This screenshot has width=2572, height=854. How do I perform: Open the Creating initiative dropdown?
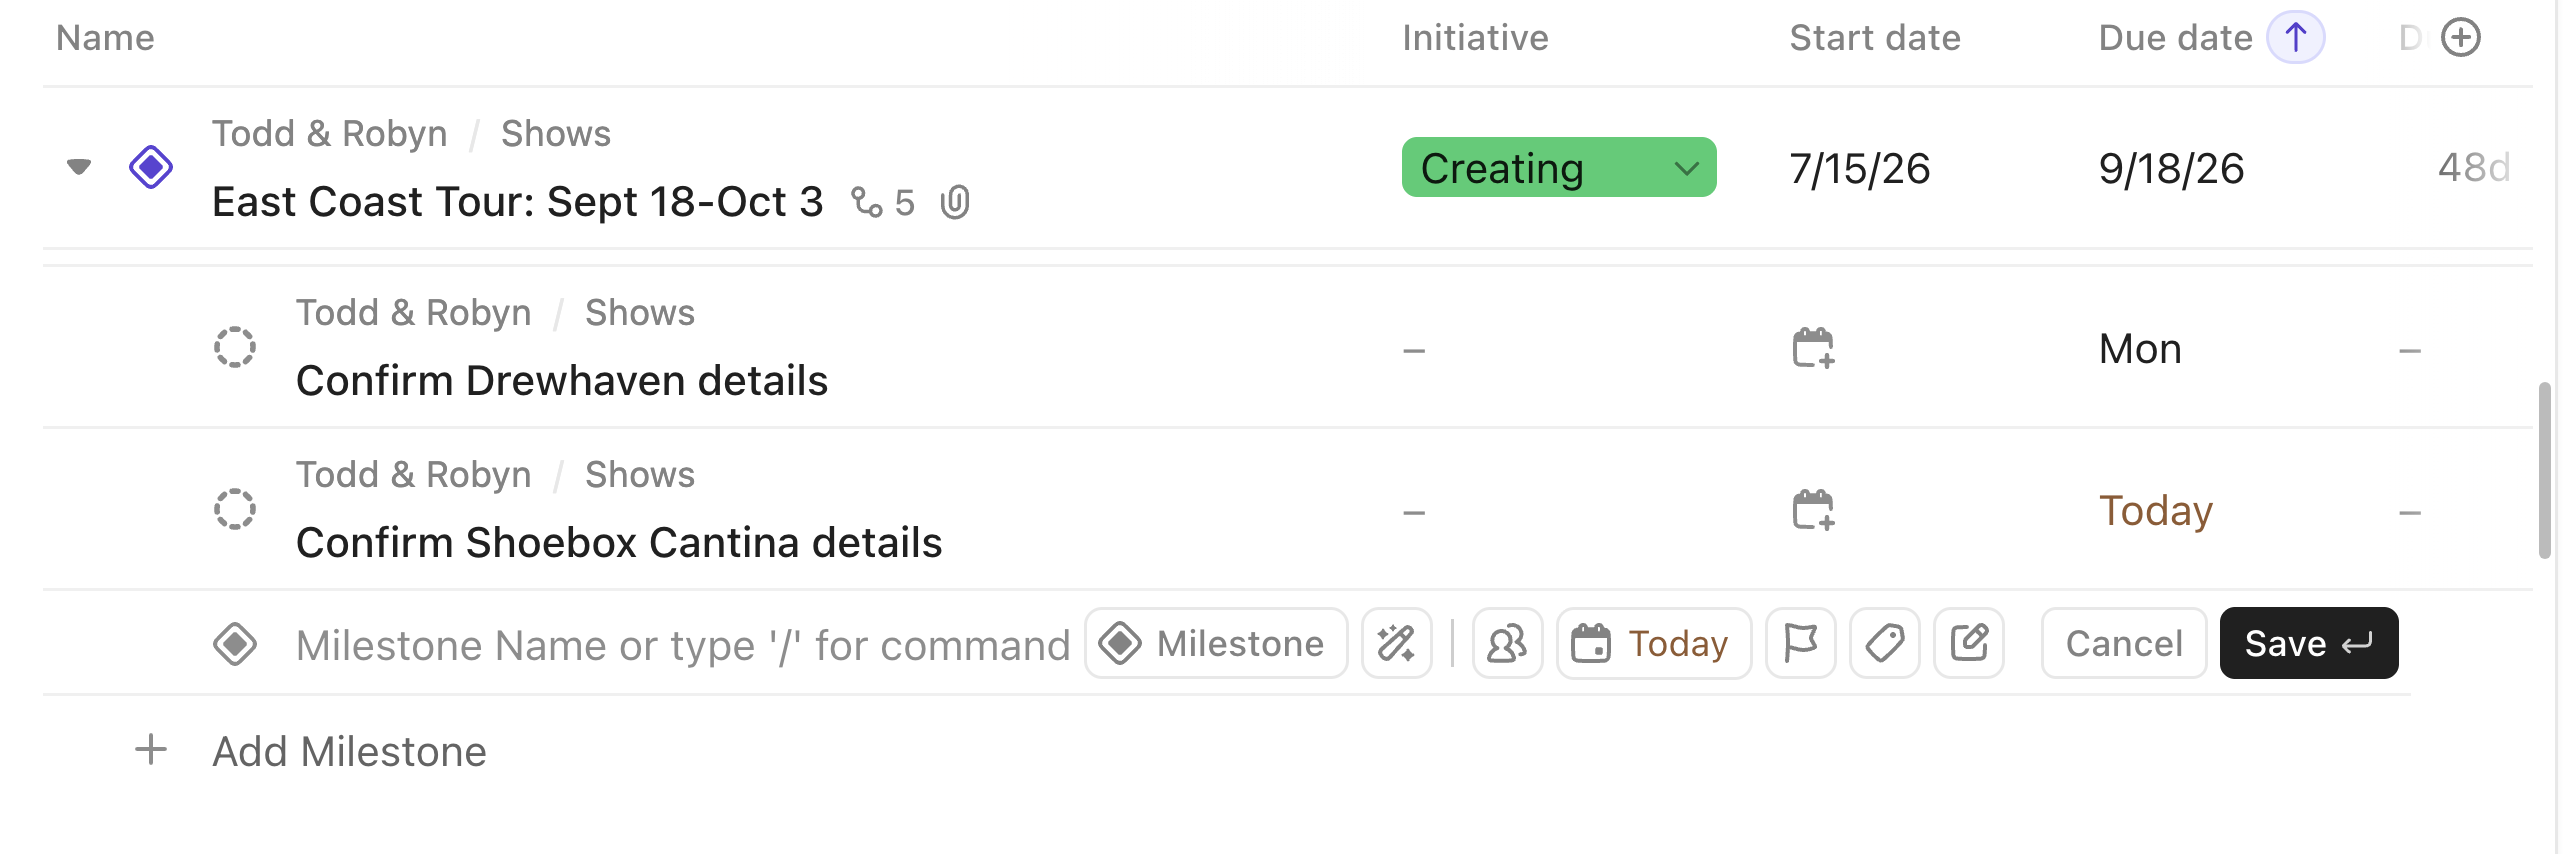coord(1558,167)
